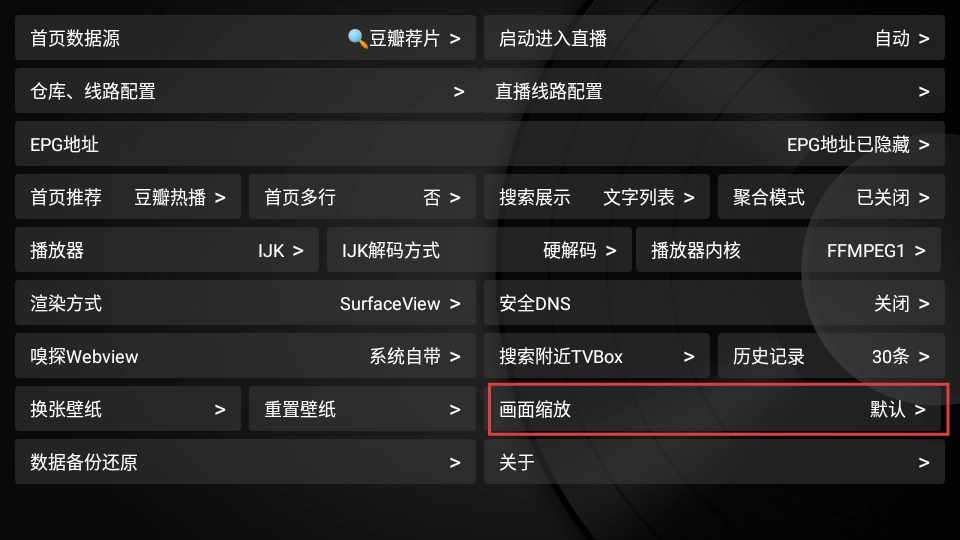Change 播放器内核 from FFMPEG1
This screenshot has width=960, height=540.
[x=789, y=250]
